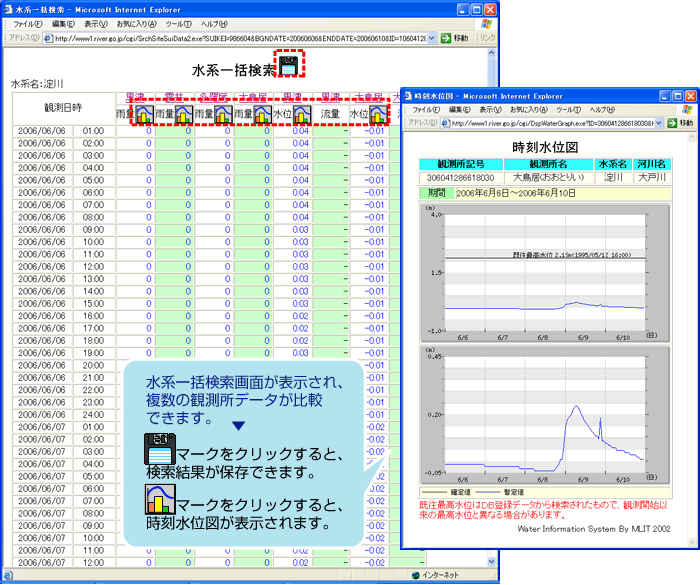Open graph icon in second 雨量 column
The height and width of the screenshot is (585, 700).
(x=184, y=115)
